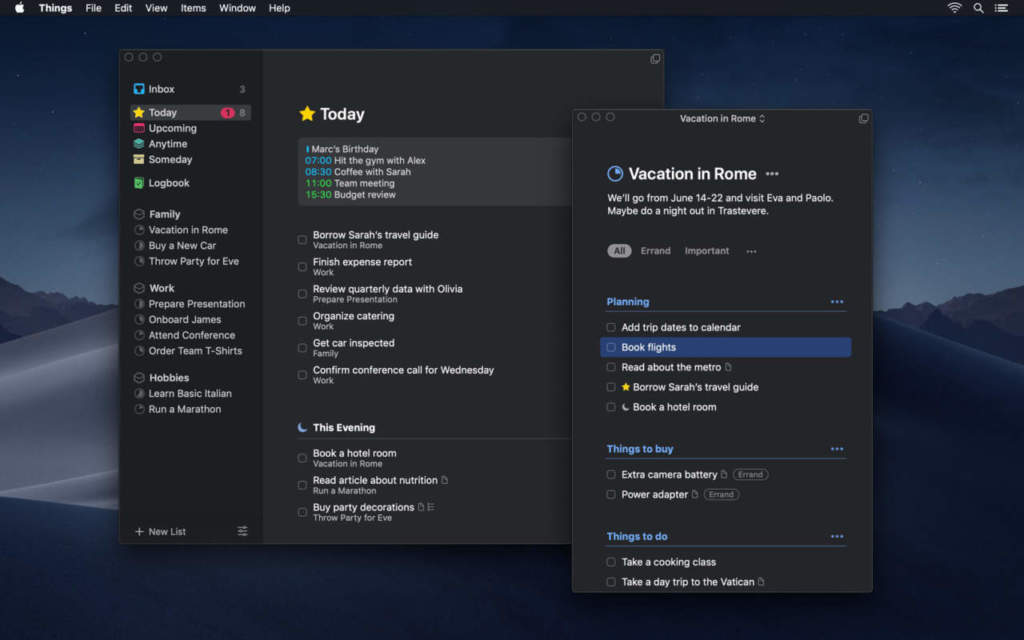Viewport: 1024px width, 640px height.
Task: Click the Spotlight search icon in menu bar
Action: pyautogui.click(x=978, y=8)
